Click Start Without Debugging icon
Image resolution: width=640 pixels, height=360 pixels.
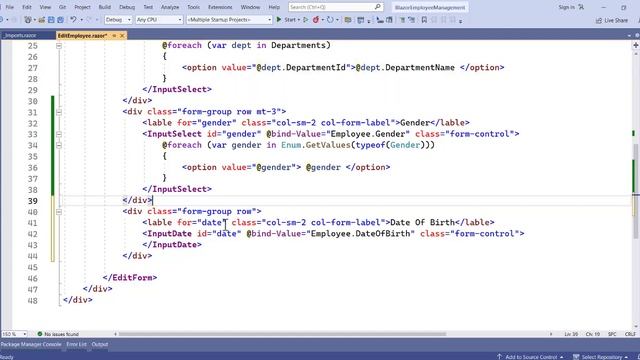(x=305, y=20)
